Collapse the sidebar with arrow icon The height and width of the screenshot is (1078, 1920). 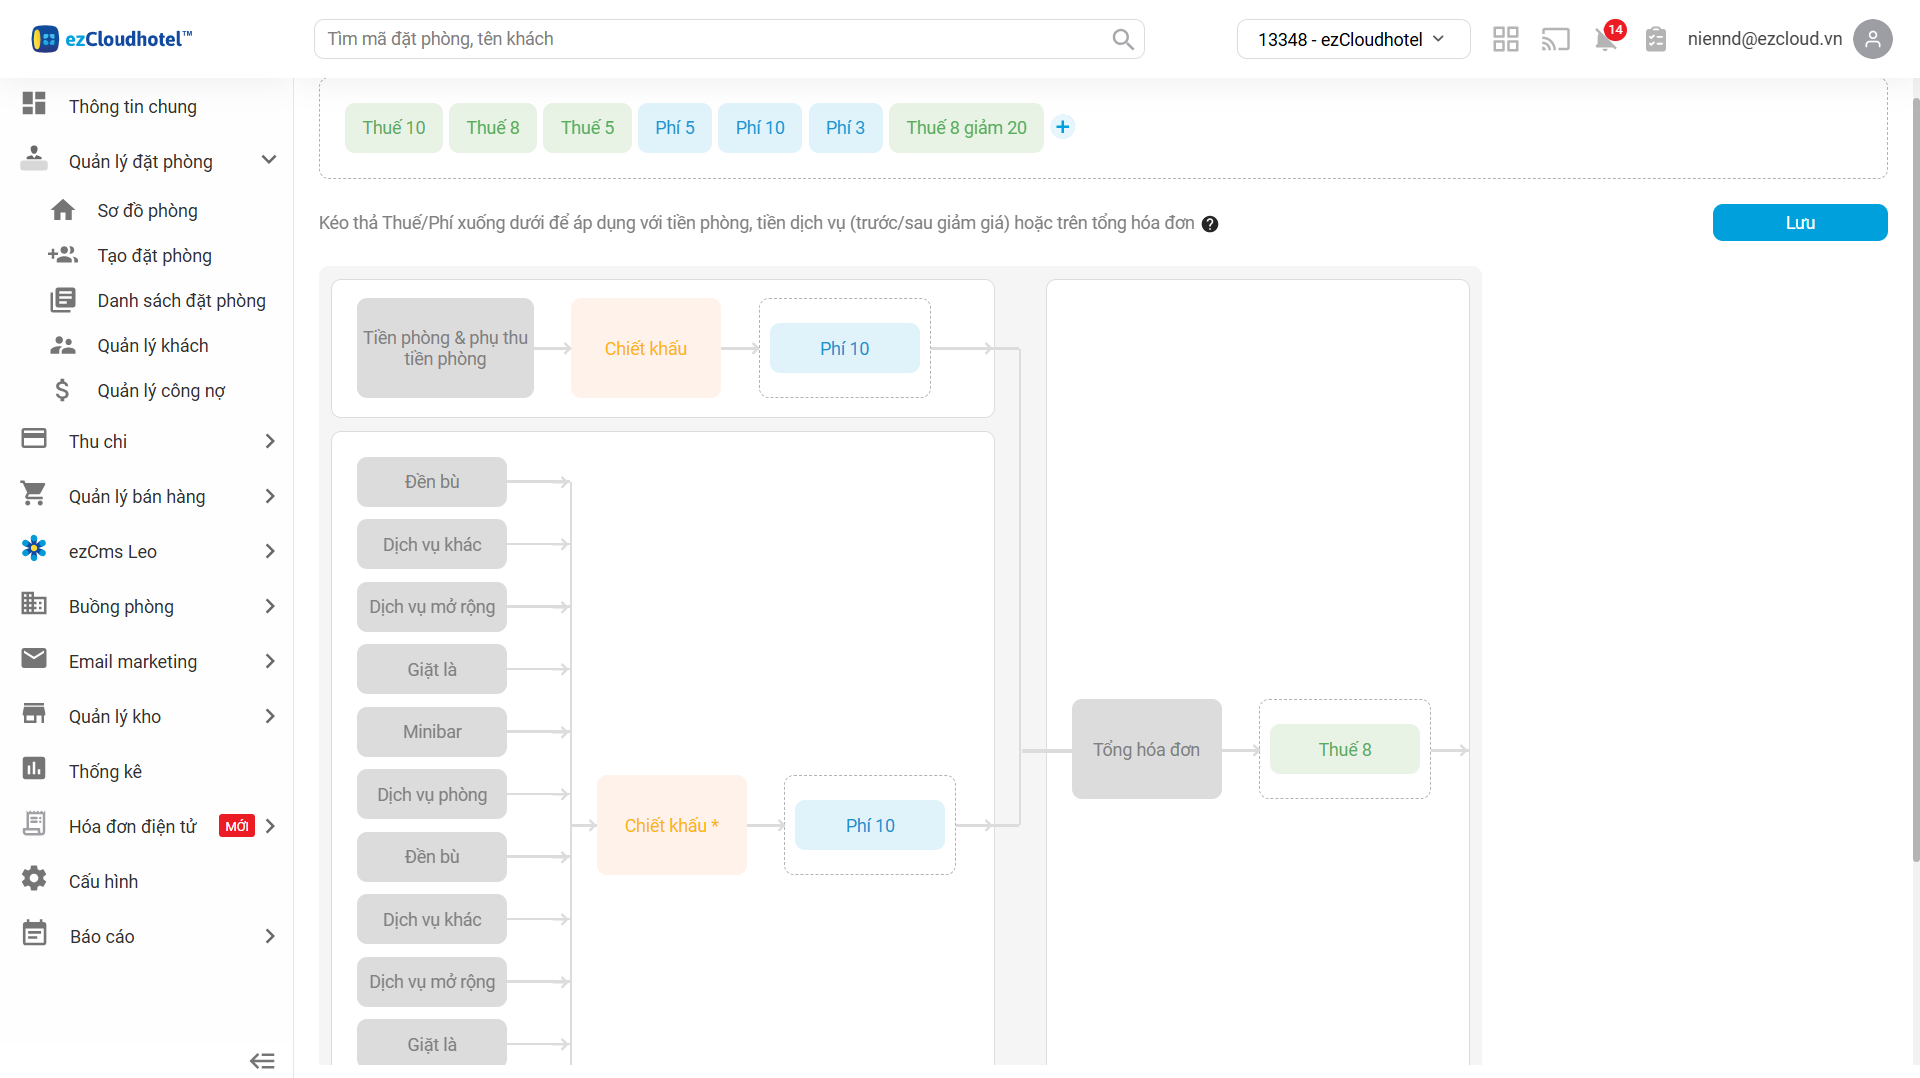(x=262, y=1061)
